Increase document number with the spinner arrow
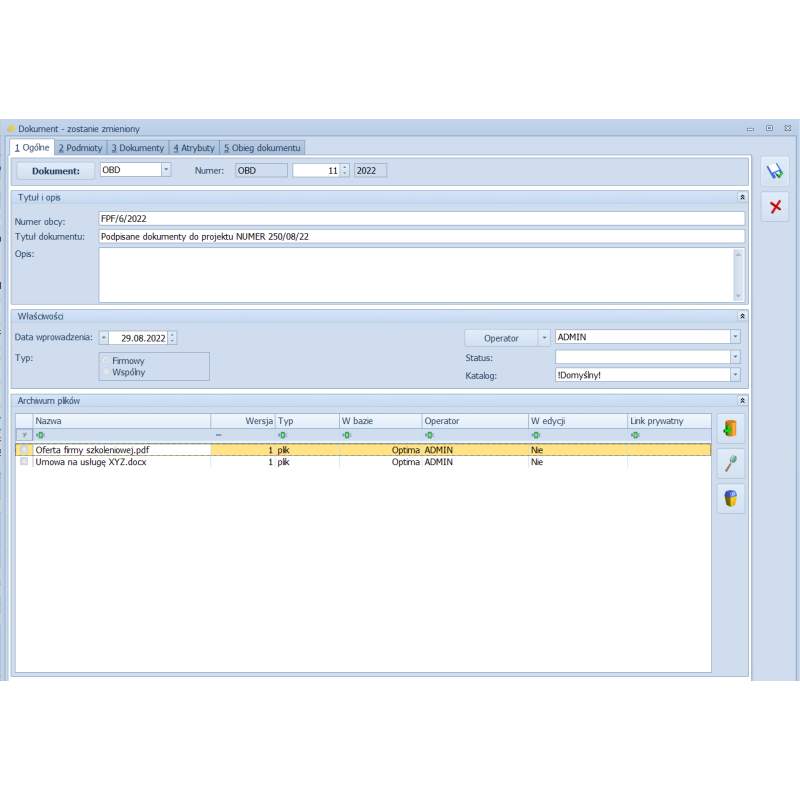800x800 pixels. tap(345, 167)
